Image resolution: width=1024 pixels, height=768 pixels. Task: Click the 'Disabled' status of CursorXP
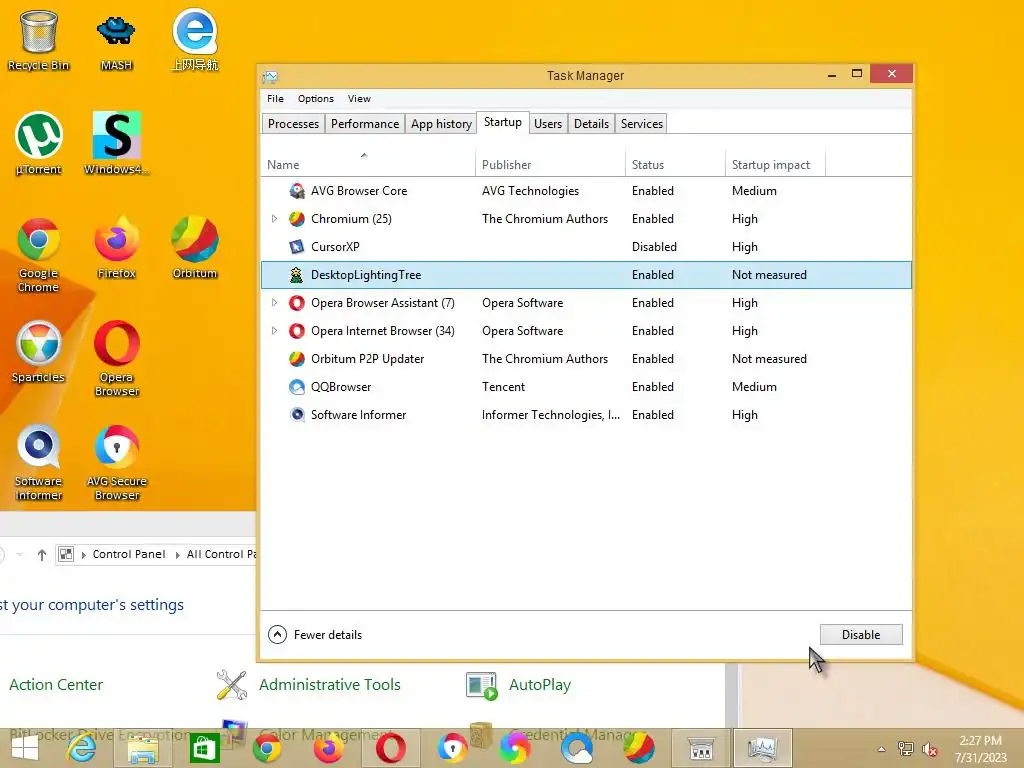[654, 247]
